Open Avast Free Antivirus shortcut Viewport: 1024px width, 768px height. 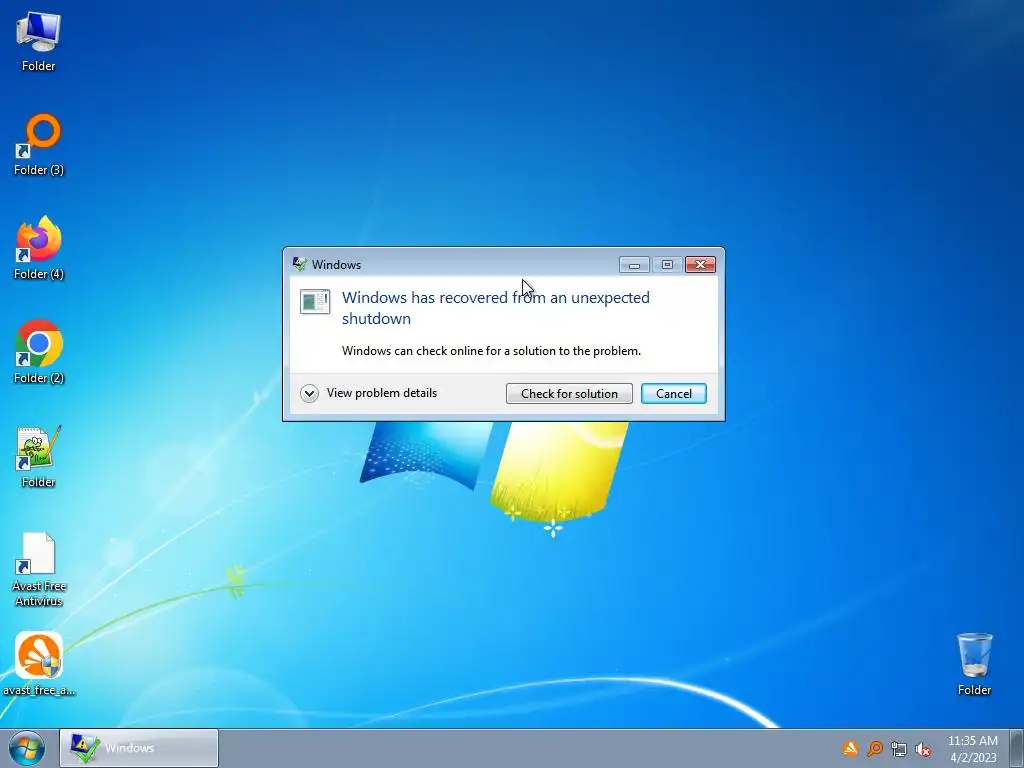39,569
